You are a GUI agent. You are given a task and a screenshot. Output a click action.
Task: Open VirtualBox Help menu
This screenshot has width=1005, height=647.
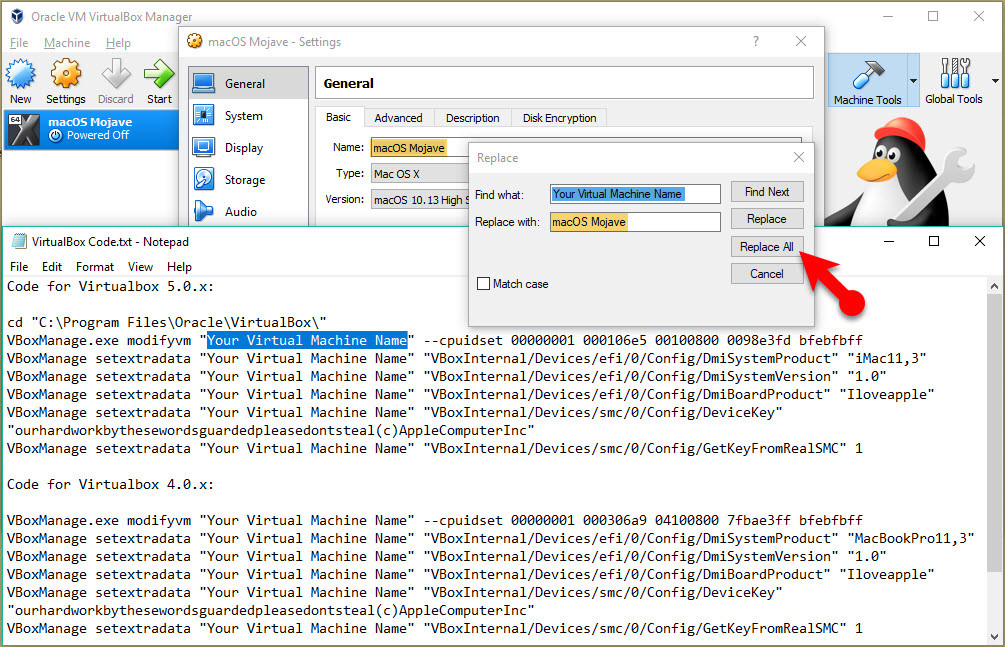pos(118,43)
